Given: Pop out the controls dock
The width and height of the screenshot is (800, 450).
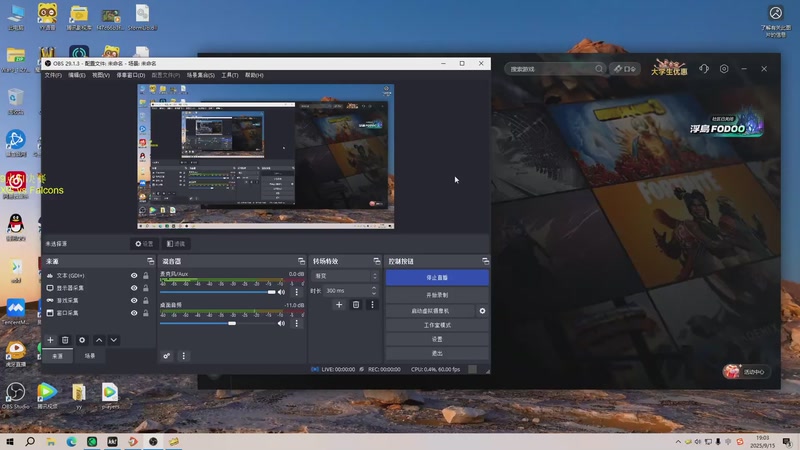Looking at the screenshot, I should coord(485,261).
